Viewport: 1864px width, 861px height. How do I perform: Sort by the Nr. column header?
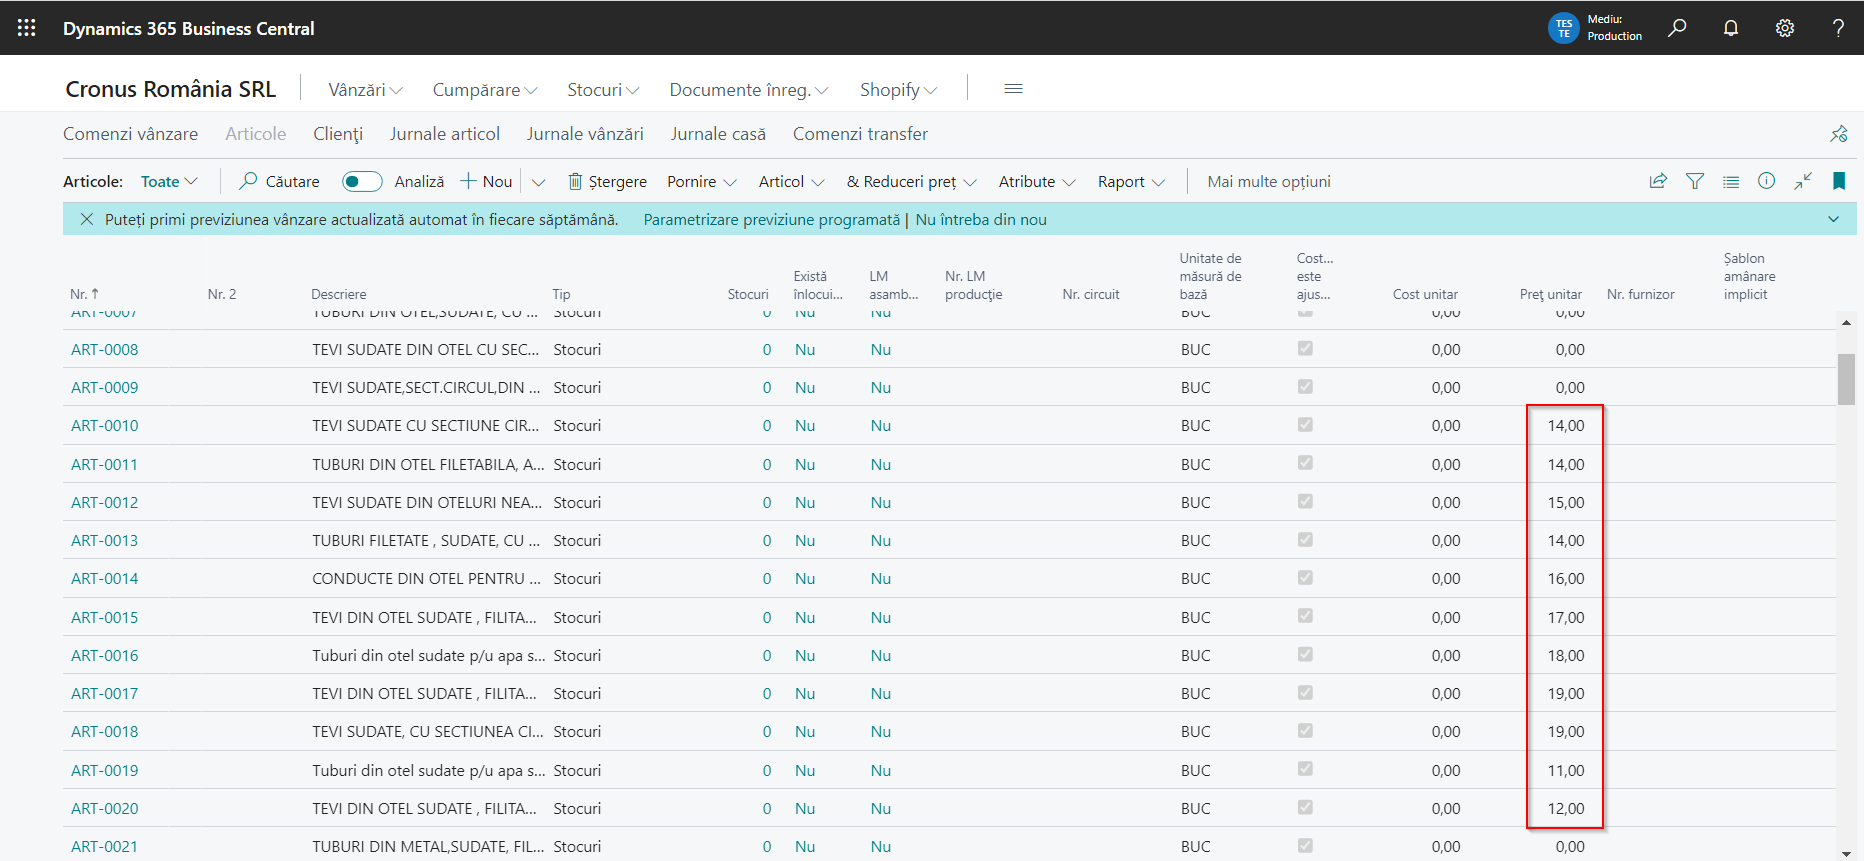pyautogui.click(x=85, y=294)
